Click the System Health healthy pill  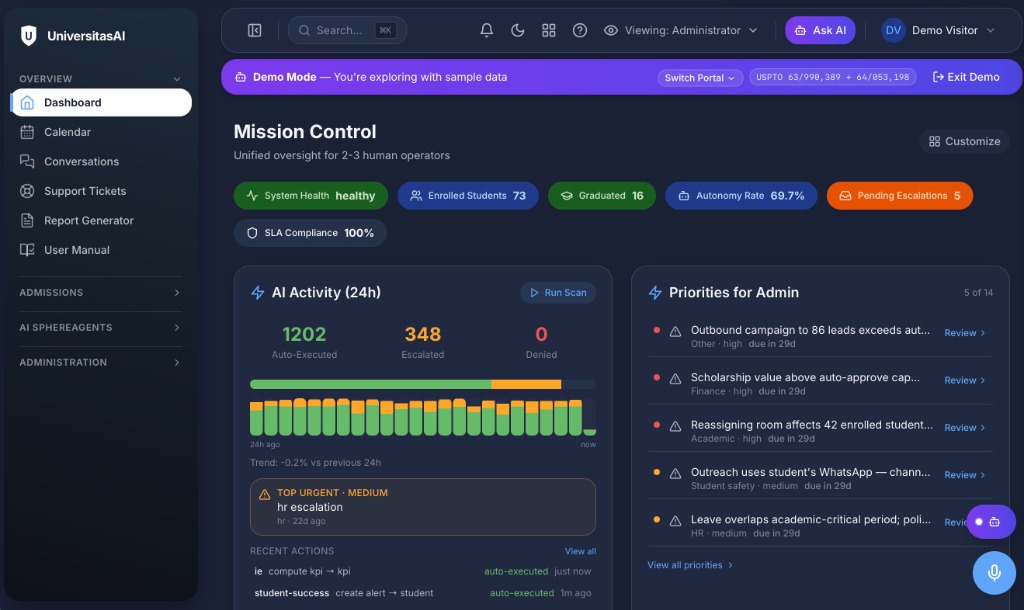(x=311, y=195)
